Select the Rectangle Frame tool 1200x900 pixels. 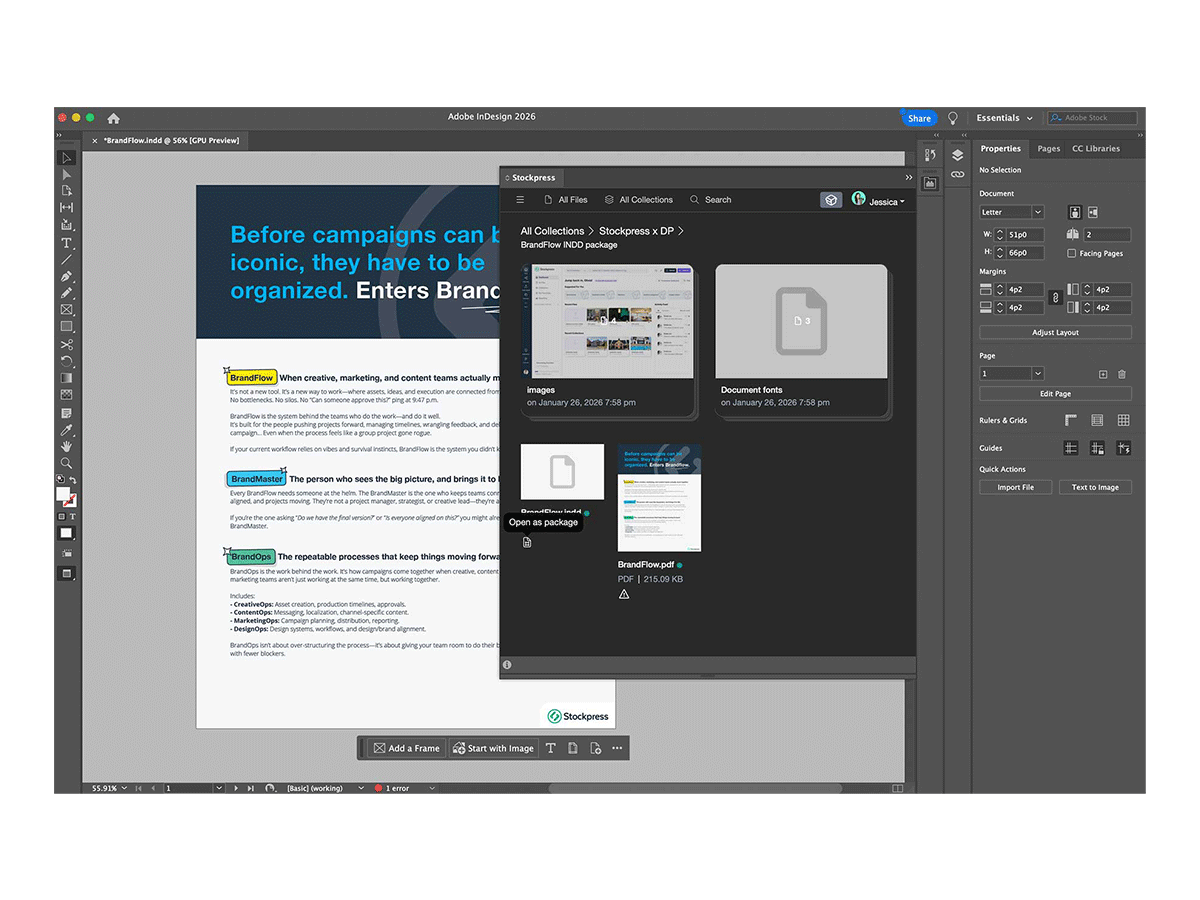[66, 309]
